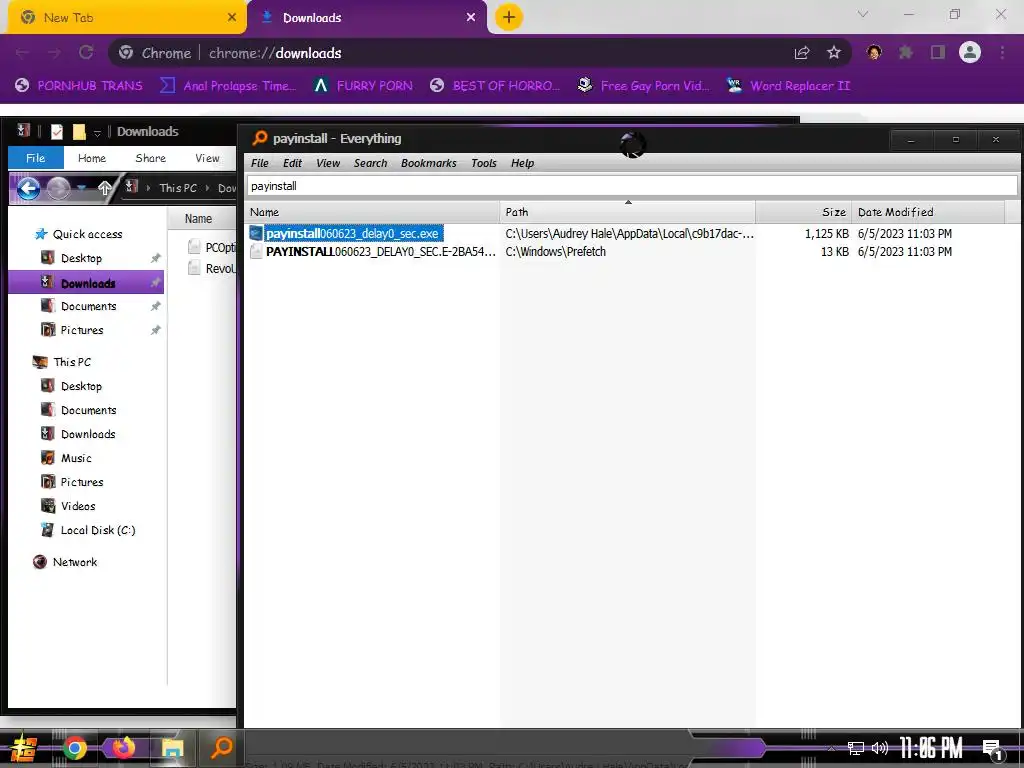
Task: Click exe file icon of payinstall result
Action: (x=255, y=234)
